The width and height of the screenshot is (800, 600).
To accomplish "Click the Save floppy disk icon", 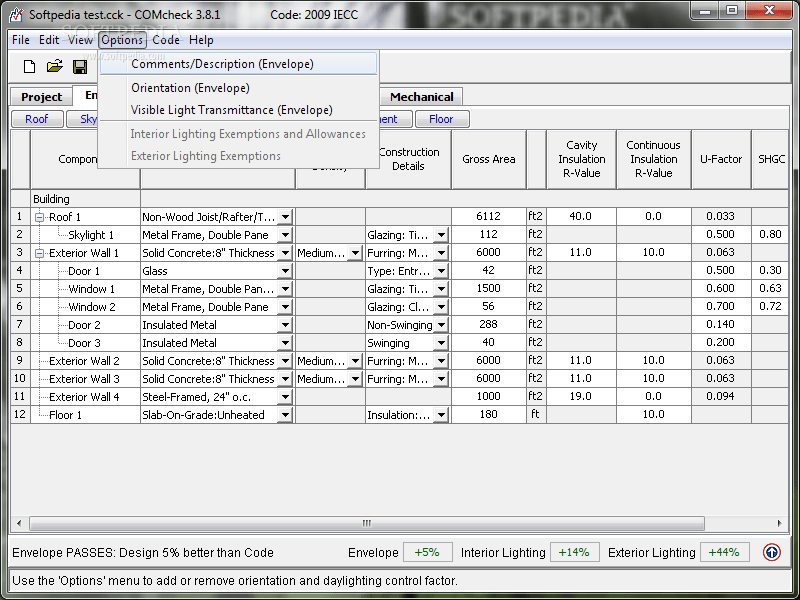I will [x=80, y=66].
